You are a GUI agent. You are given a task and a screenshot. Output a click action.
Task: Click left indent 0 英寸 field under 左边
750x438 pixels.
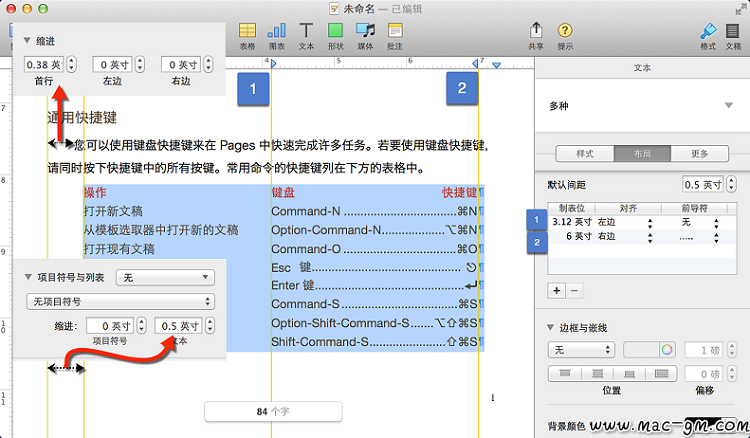click(x=113, y=64)
